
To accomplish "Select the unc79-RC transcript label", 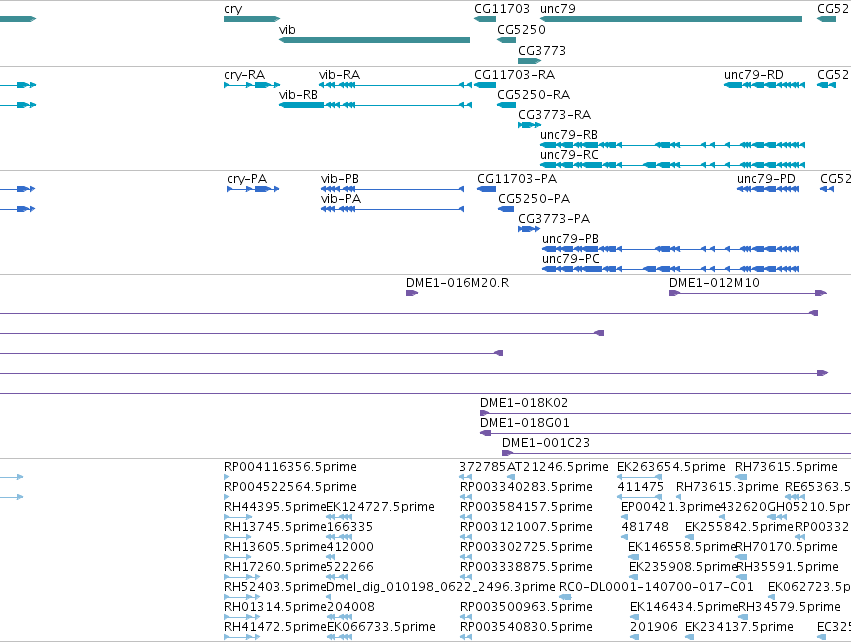I will click(x=569, y=155).
